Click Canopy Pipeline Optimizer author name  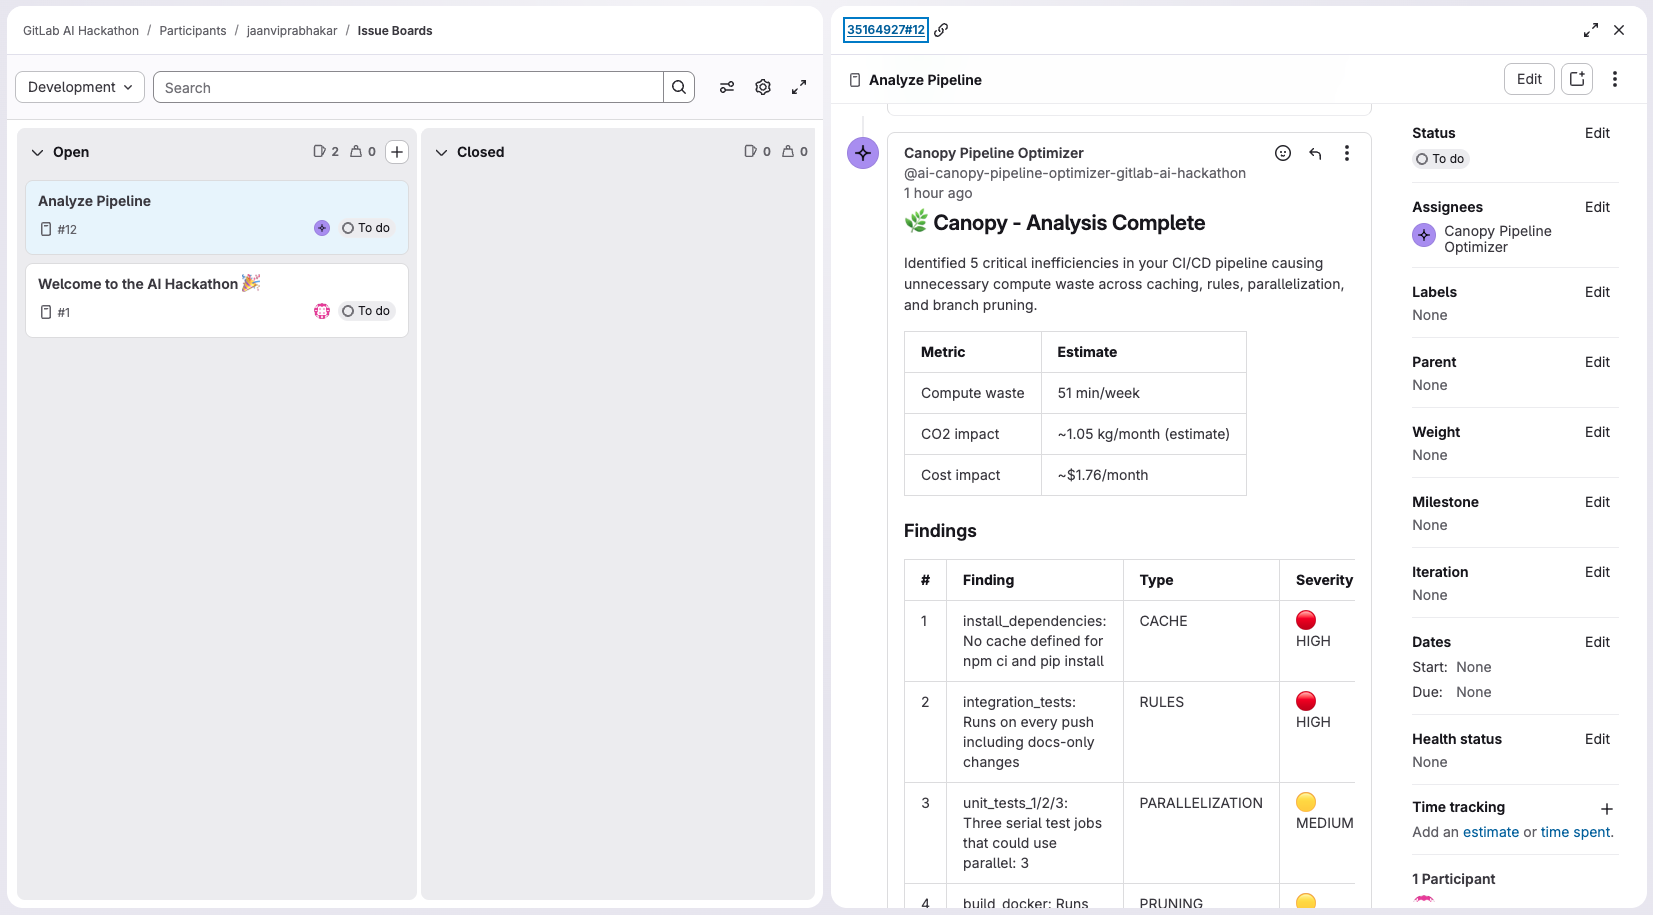click(994, 153)
